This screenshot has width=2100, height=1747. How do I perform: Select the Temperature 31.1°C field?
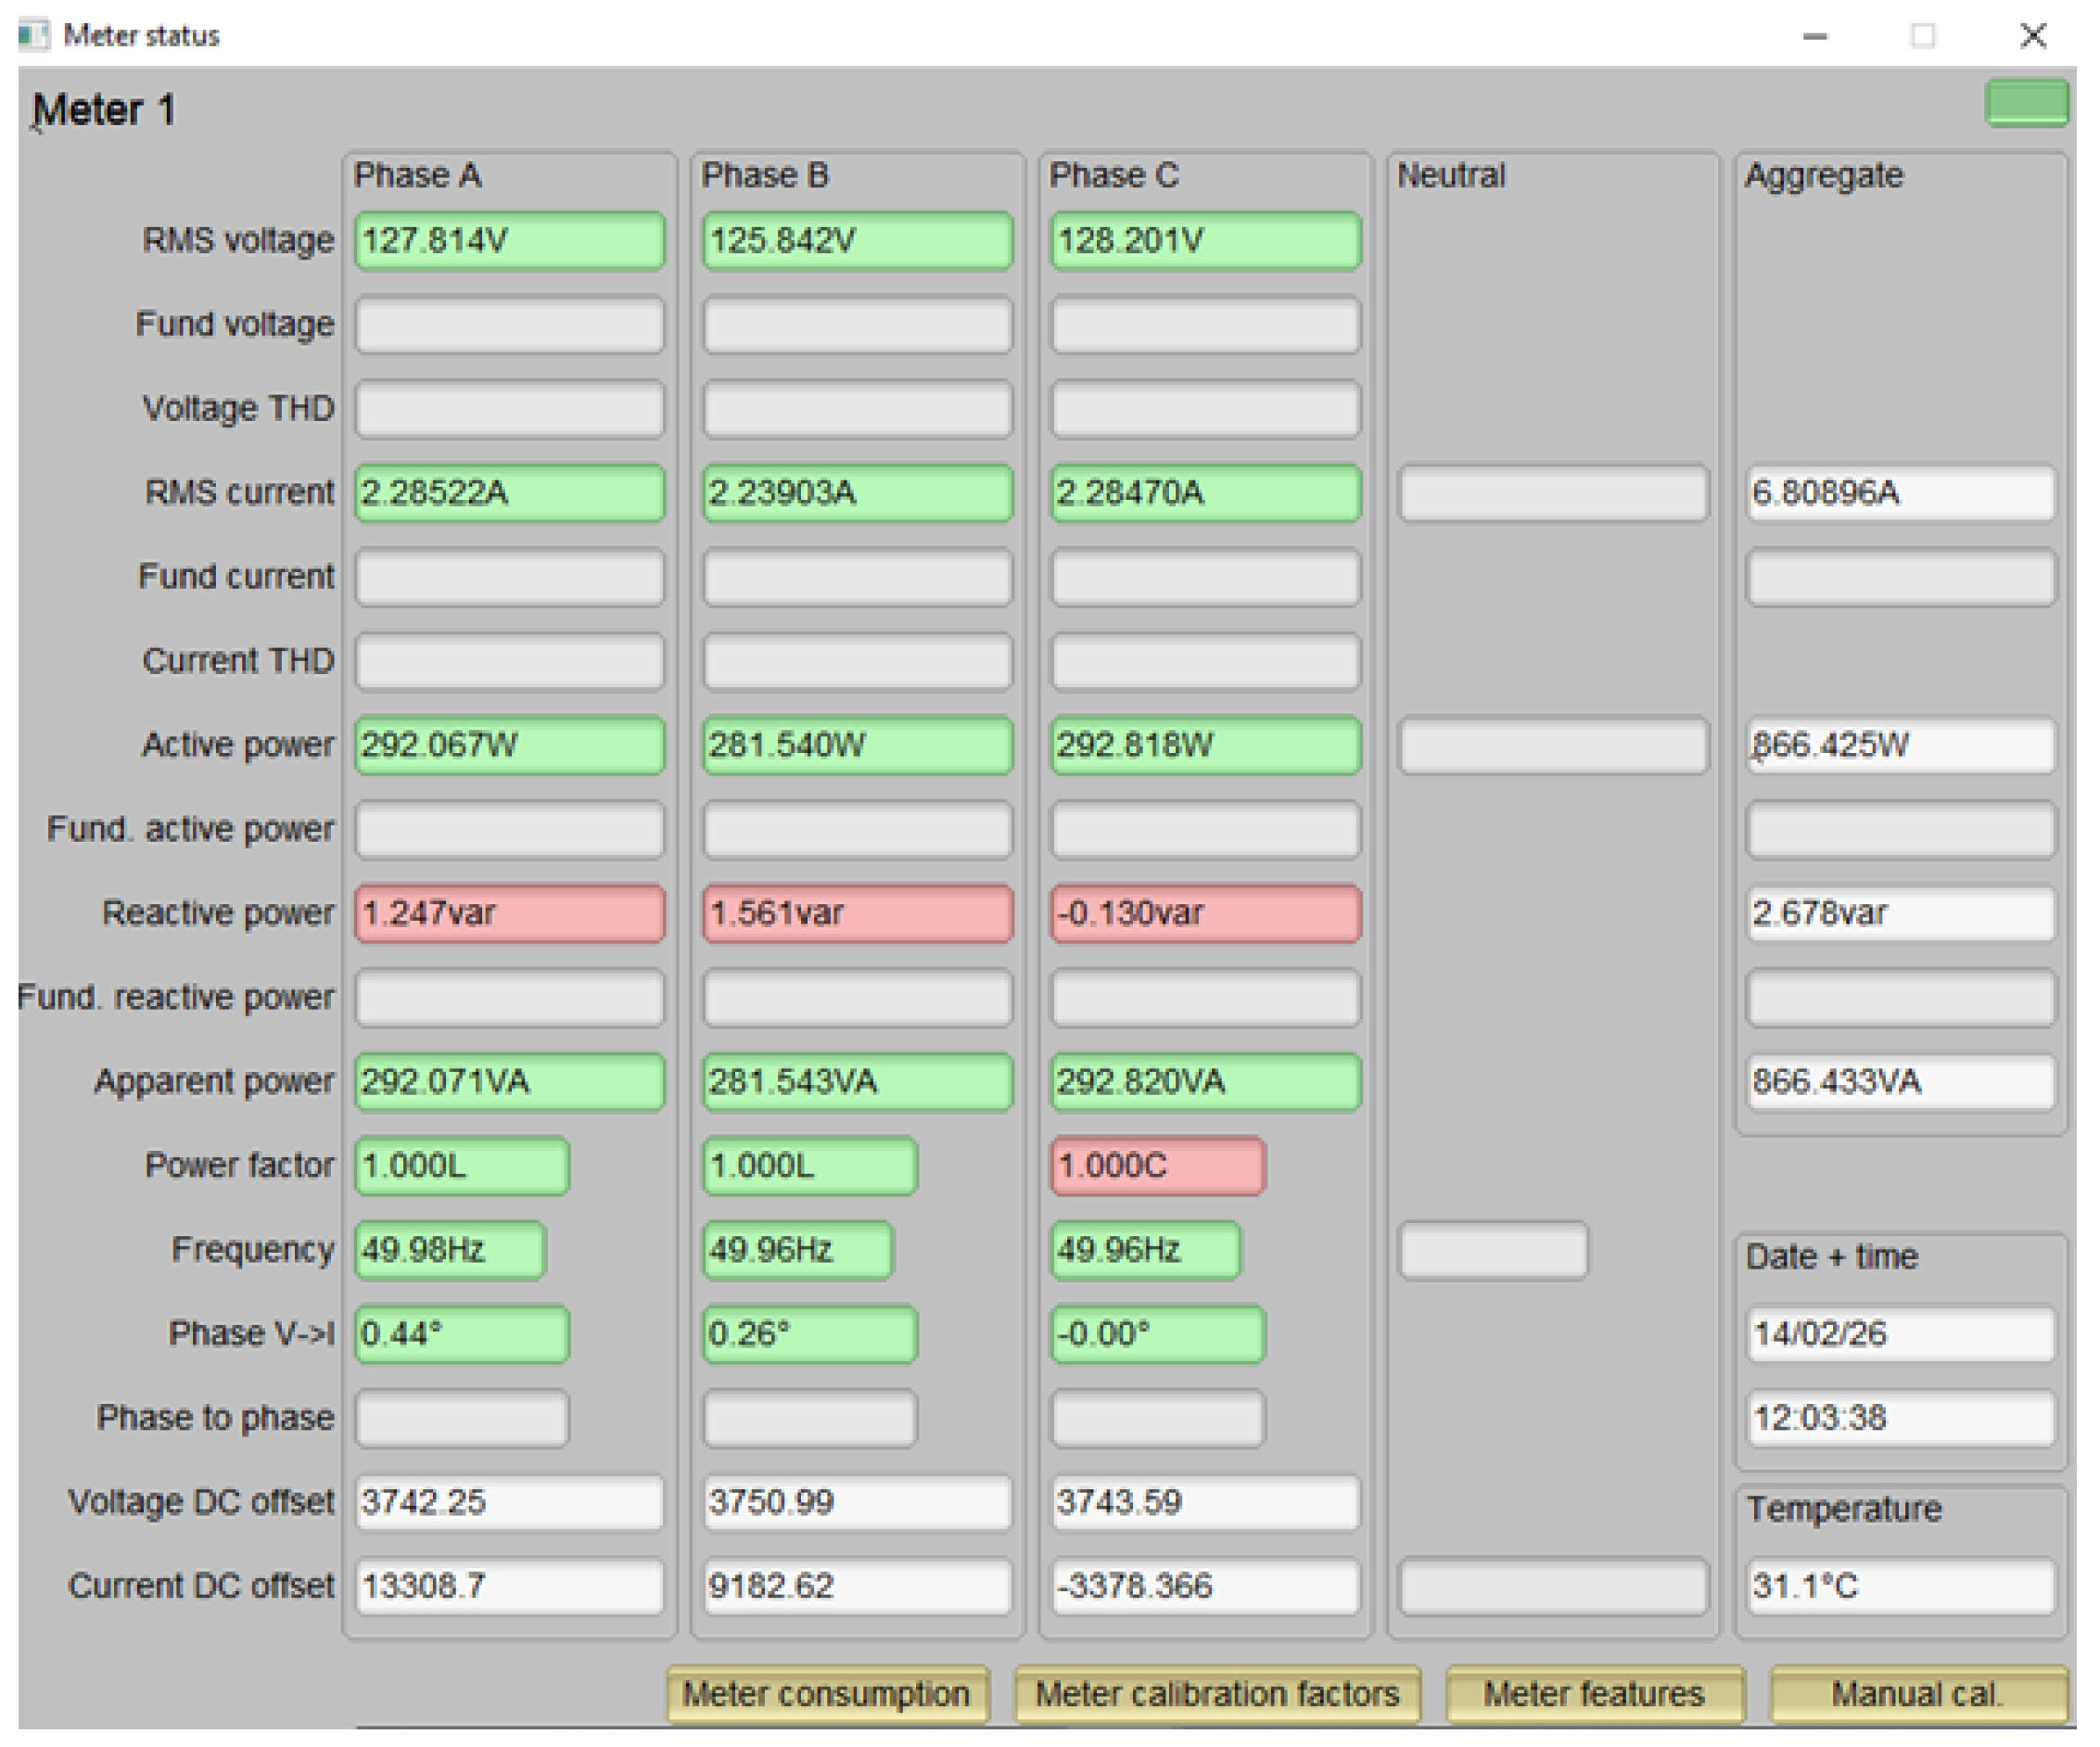tap(1900, 1586)
